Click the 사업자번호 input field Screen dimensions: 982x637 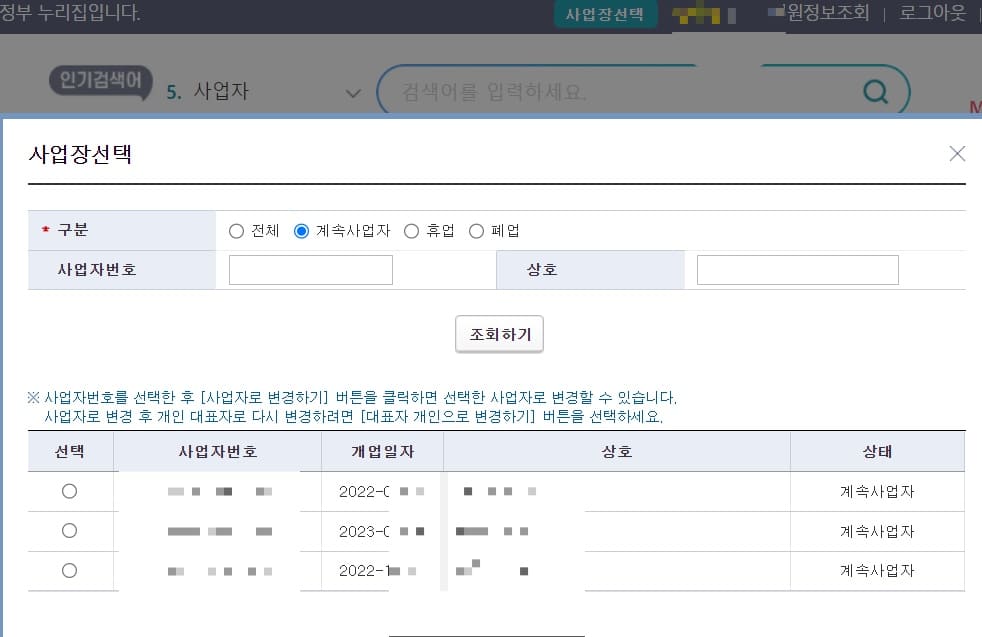point(310,269)
